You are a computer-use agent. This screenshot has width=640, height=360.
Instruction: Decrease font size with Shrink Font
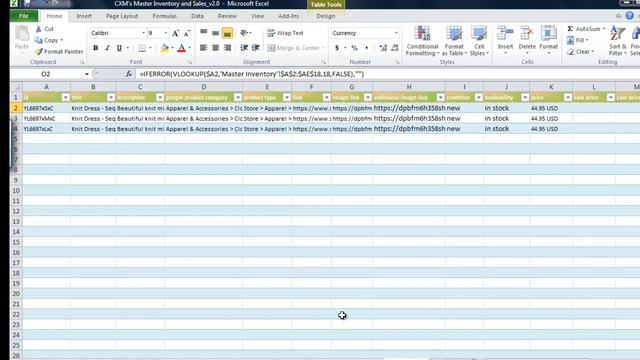coord(187,33)
